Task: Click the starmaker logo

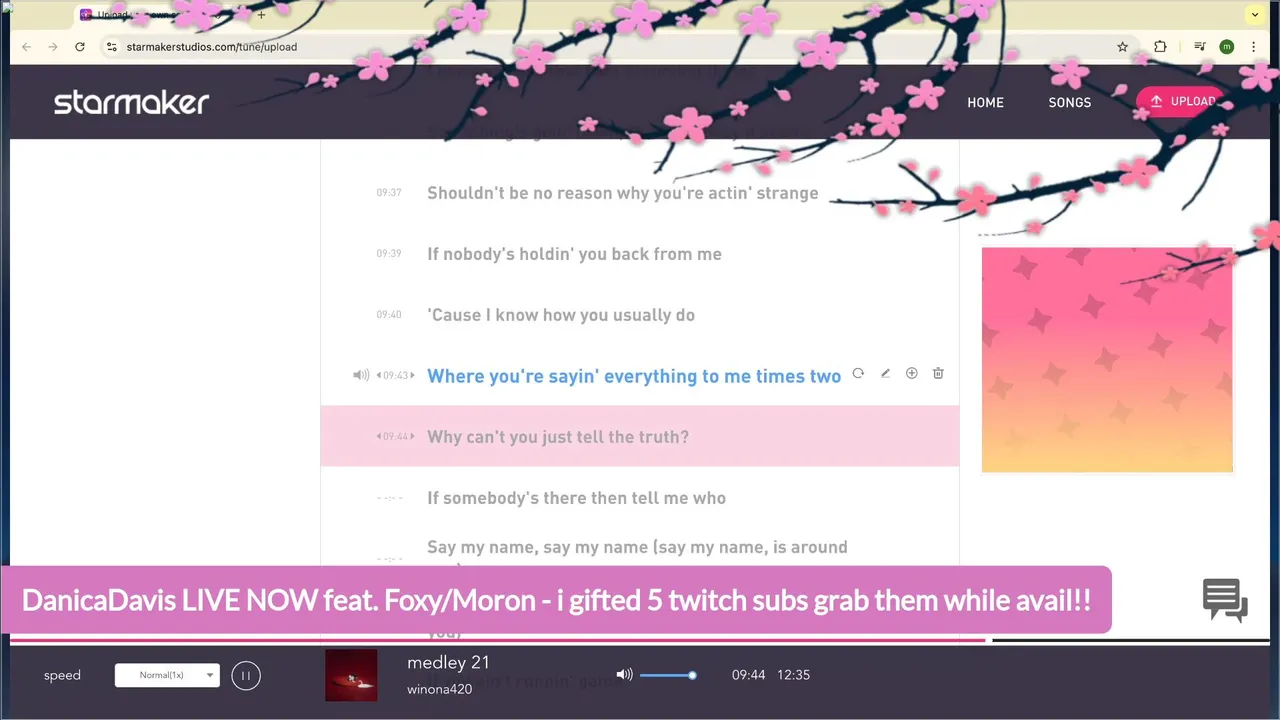Action: (131, 102)
